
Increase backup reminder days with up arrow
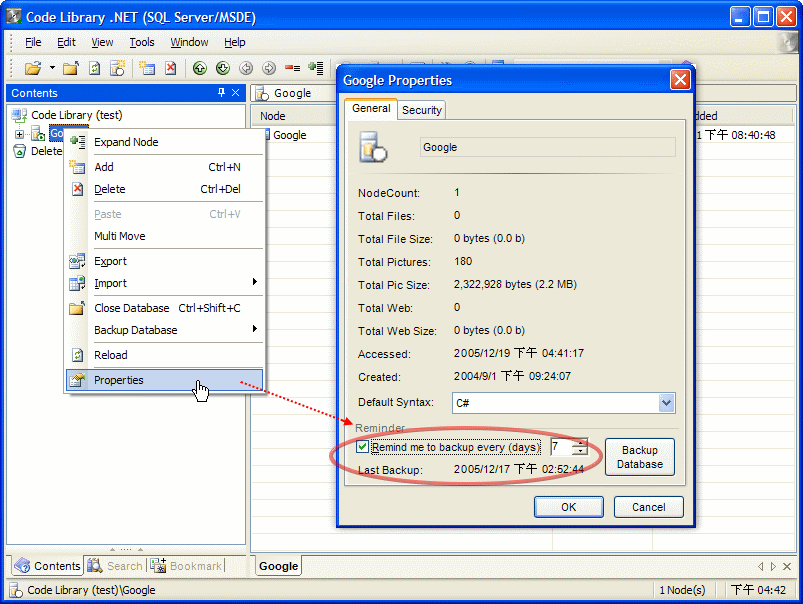click(580, 443)
